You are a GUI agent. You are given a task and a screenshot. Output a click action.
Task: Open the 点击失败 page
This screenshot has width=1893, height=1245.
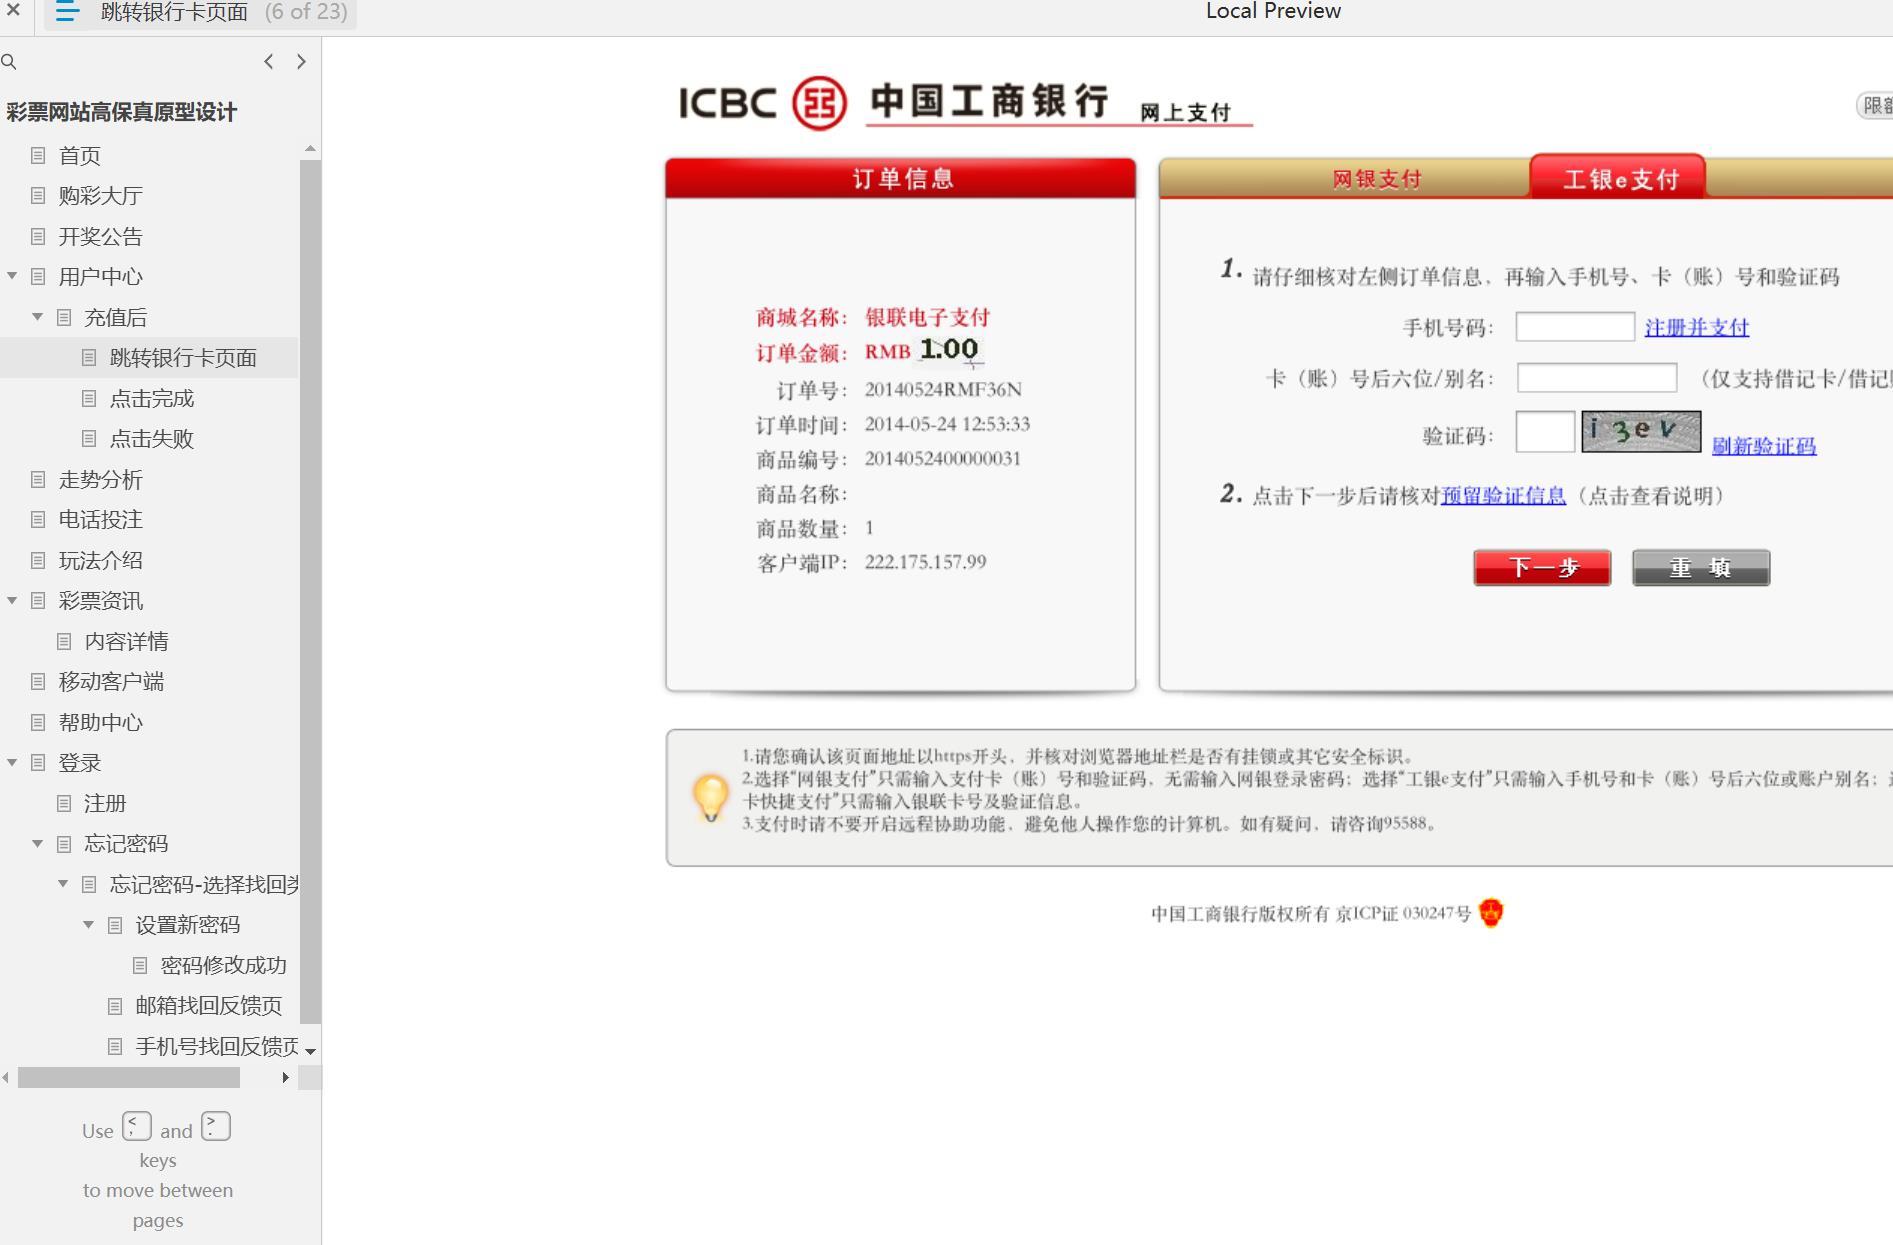click(152, 438)
